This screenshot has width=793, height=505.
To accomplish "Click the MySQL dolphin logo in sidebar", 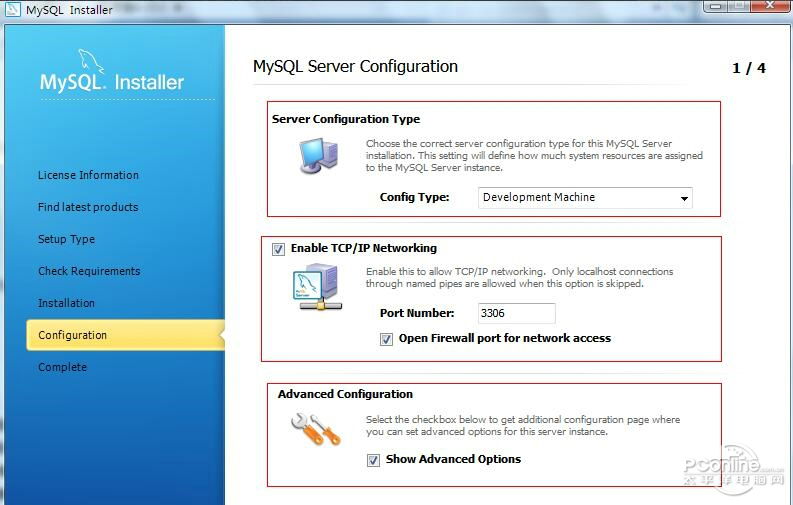I will (92, 61).
